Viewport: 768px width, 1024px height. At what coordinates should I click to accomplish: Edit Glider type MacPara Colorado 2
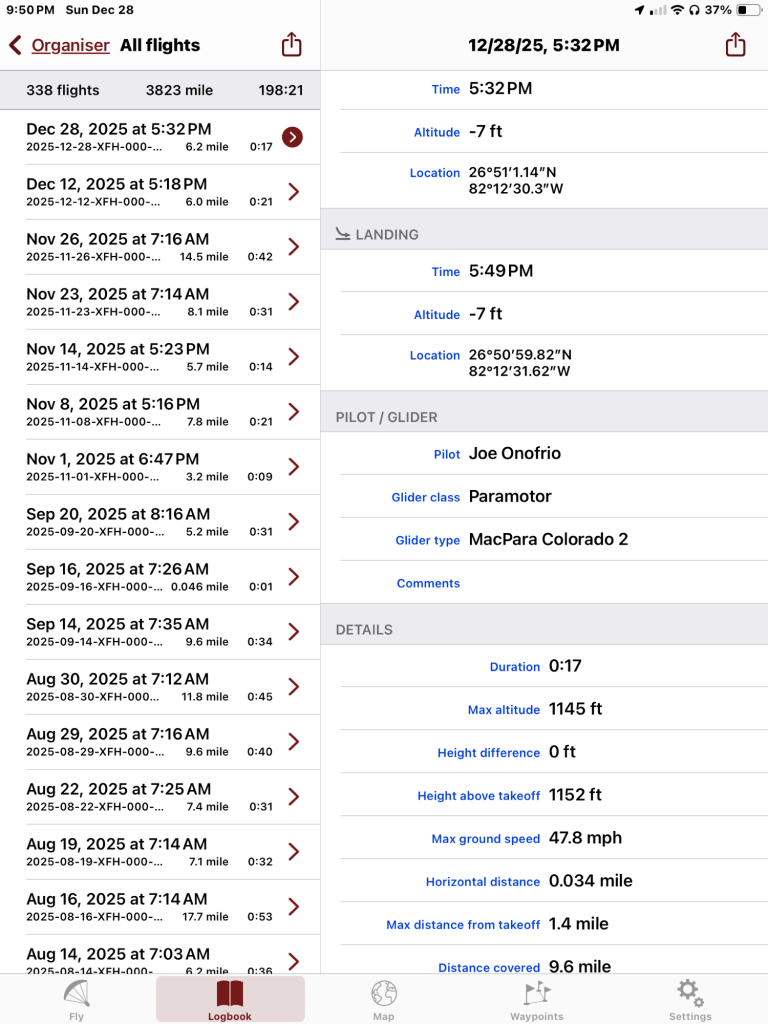(548, 539)
